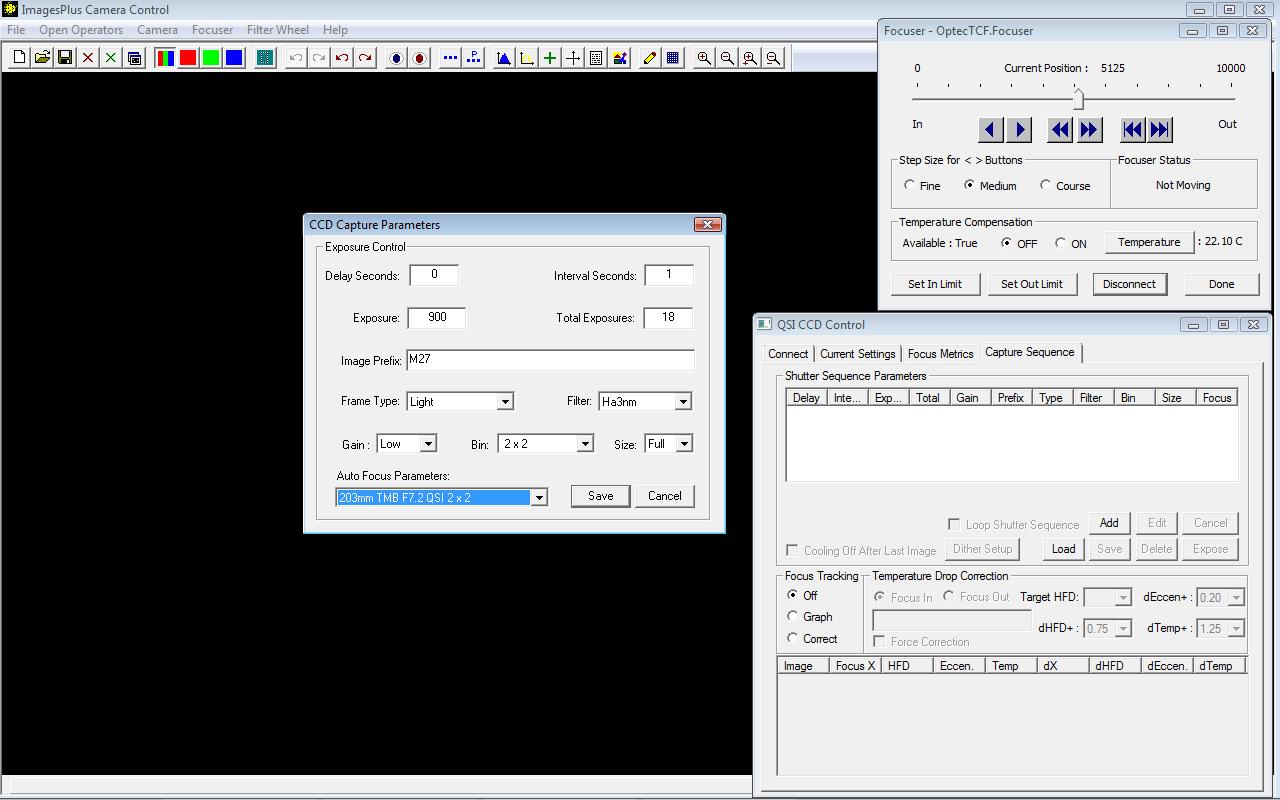Viewport: 1280px width, 800px height.
Task: Select Correct focus tracking option
Action: pyautogui.click(x=793, y=638)
